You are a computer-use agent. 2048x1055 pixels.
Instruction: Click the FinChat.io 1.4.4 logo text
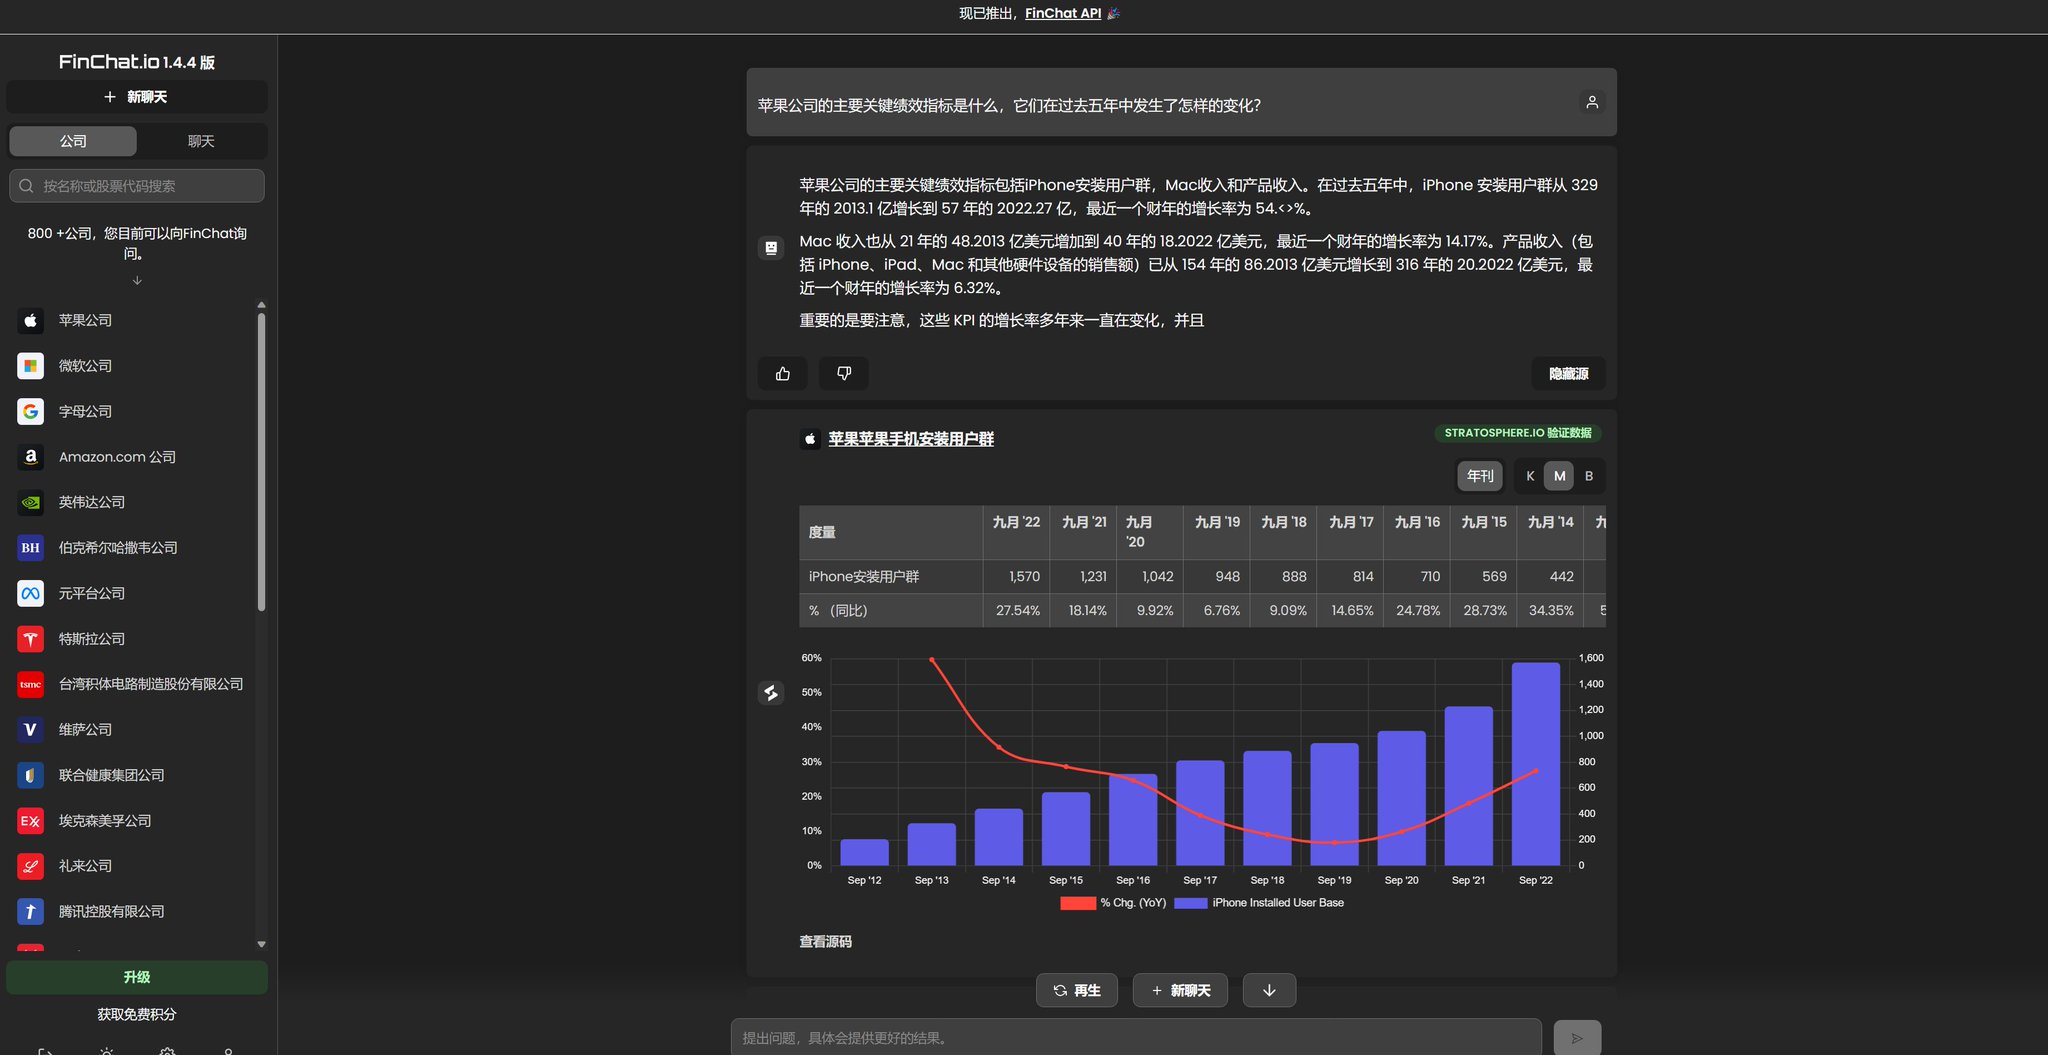[x=137, y=62]
